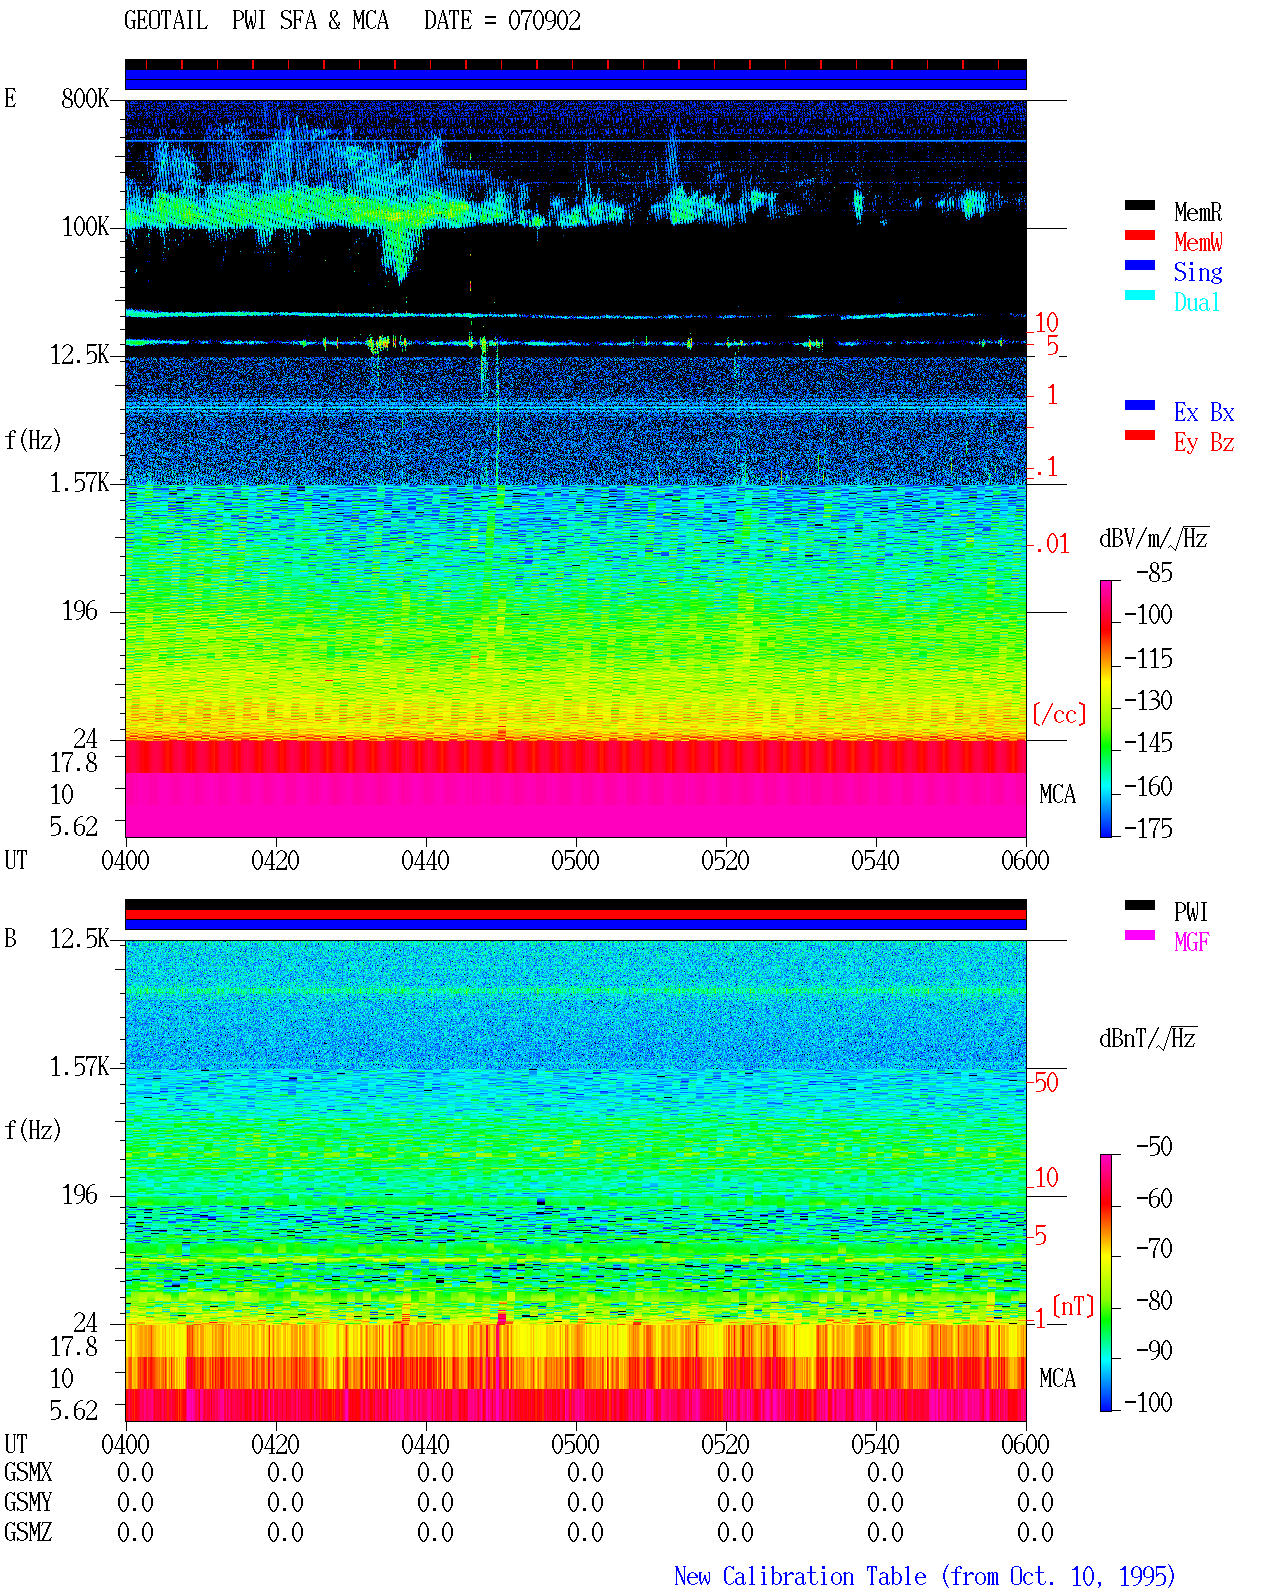Click the cyan Dual legend swatch
This screenshot has height=1593, width=1280.
(x=1139, y=295)
